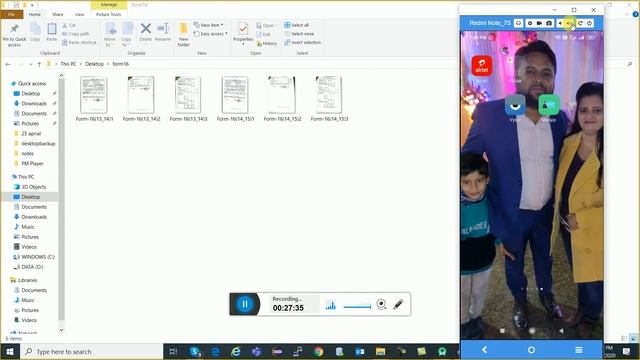
Task: Select the pencil annotation tool in recorder
Action: pyautogui.click(x=398, y=304)
